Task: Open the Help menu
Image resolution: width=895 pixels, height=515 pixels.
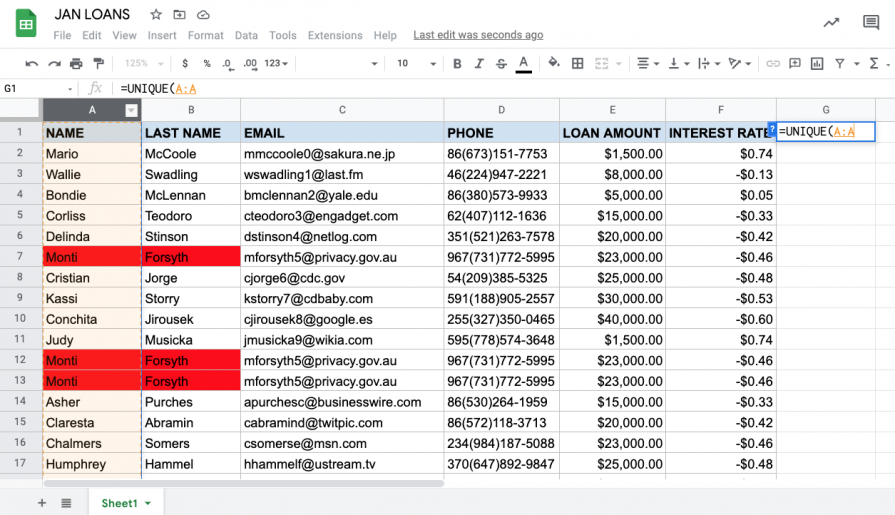Action: [385, 35]
